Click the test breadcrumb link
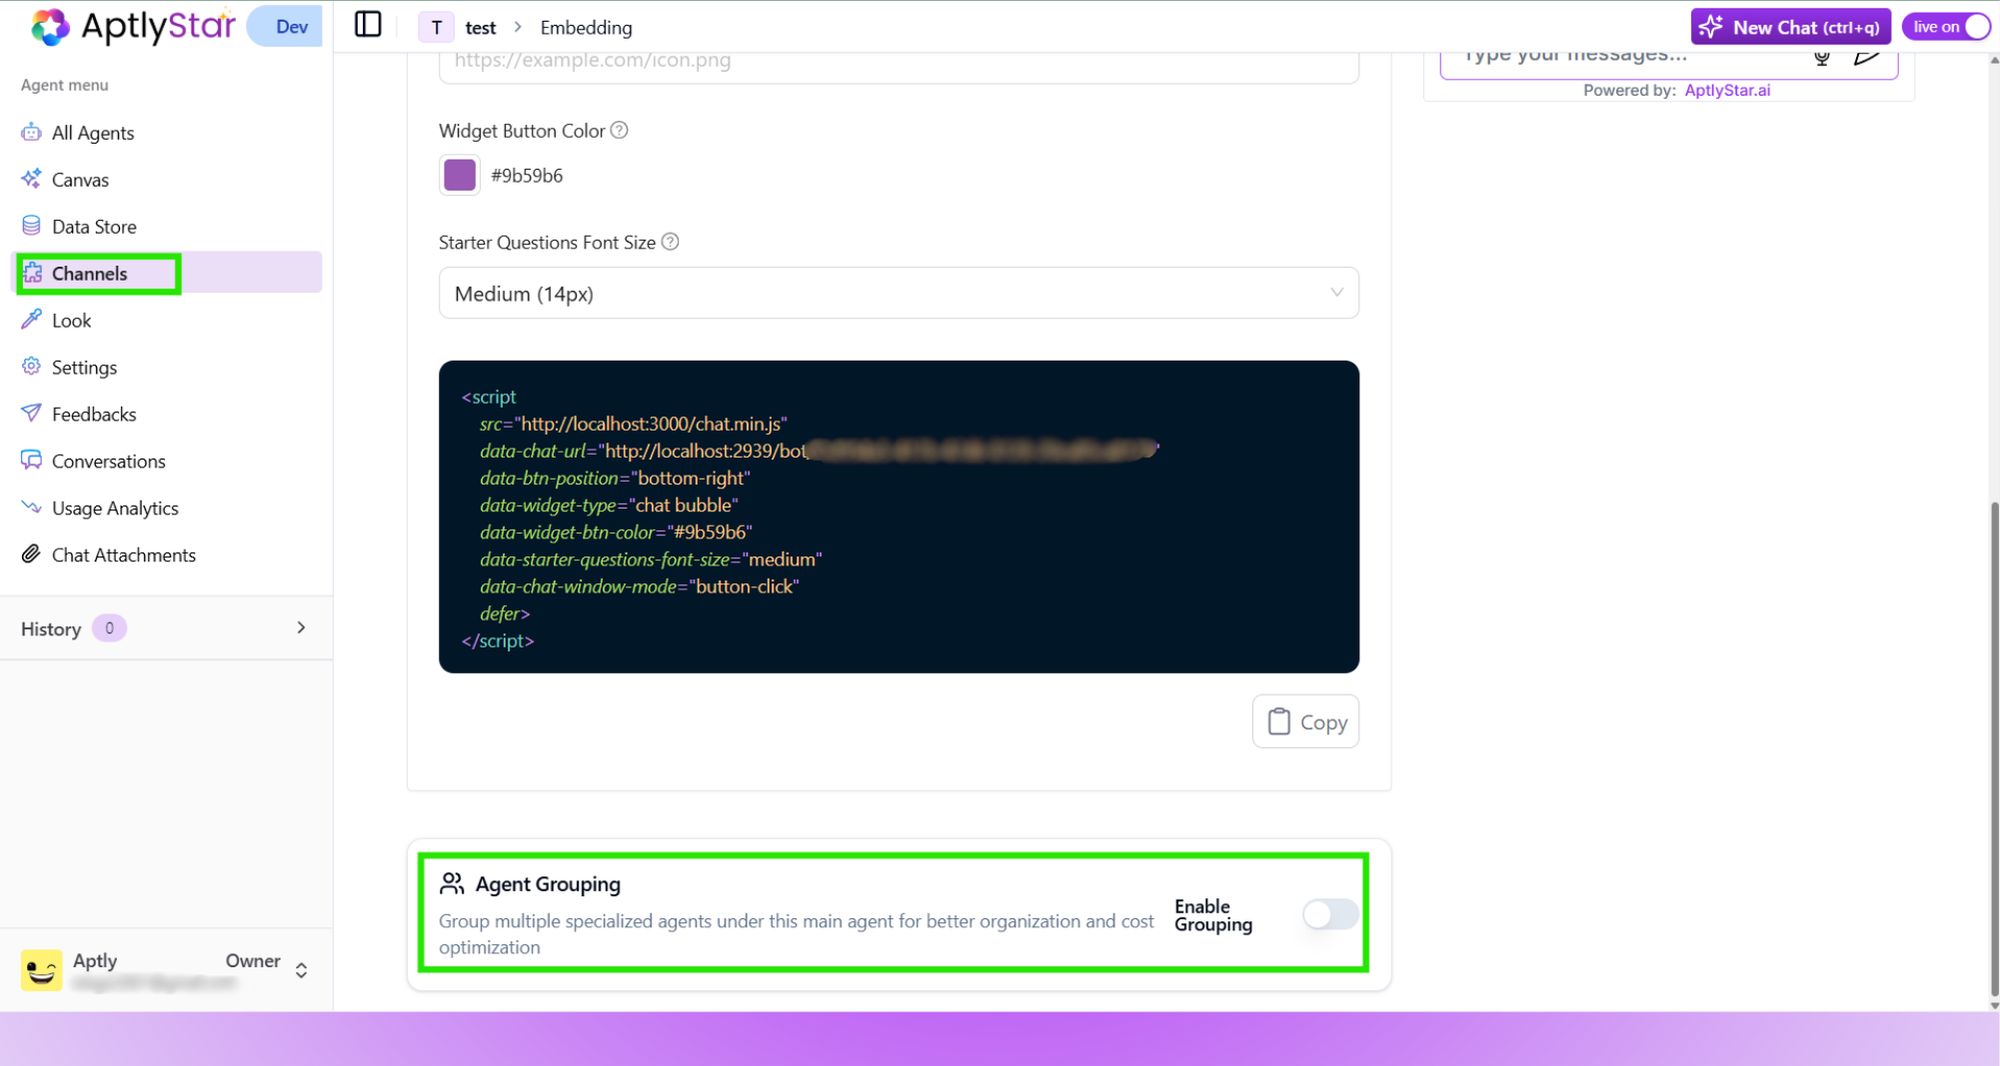 pyautogui.click(x=480, y=28)
